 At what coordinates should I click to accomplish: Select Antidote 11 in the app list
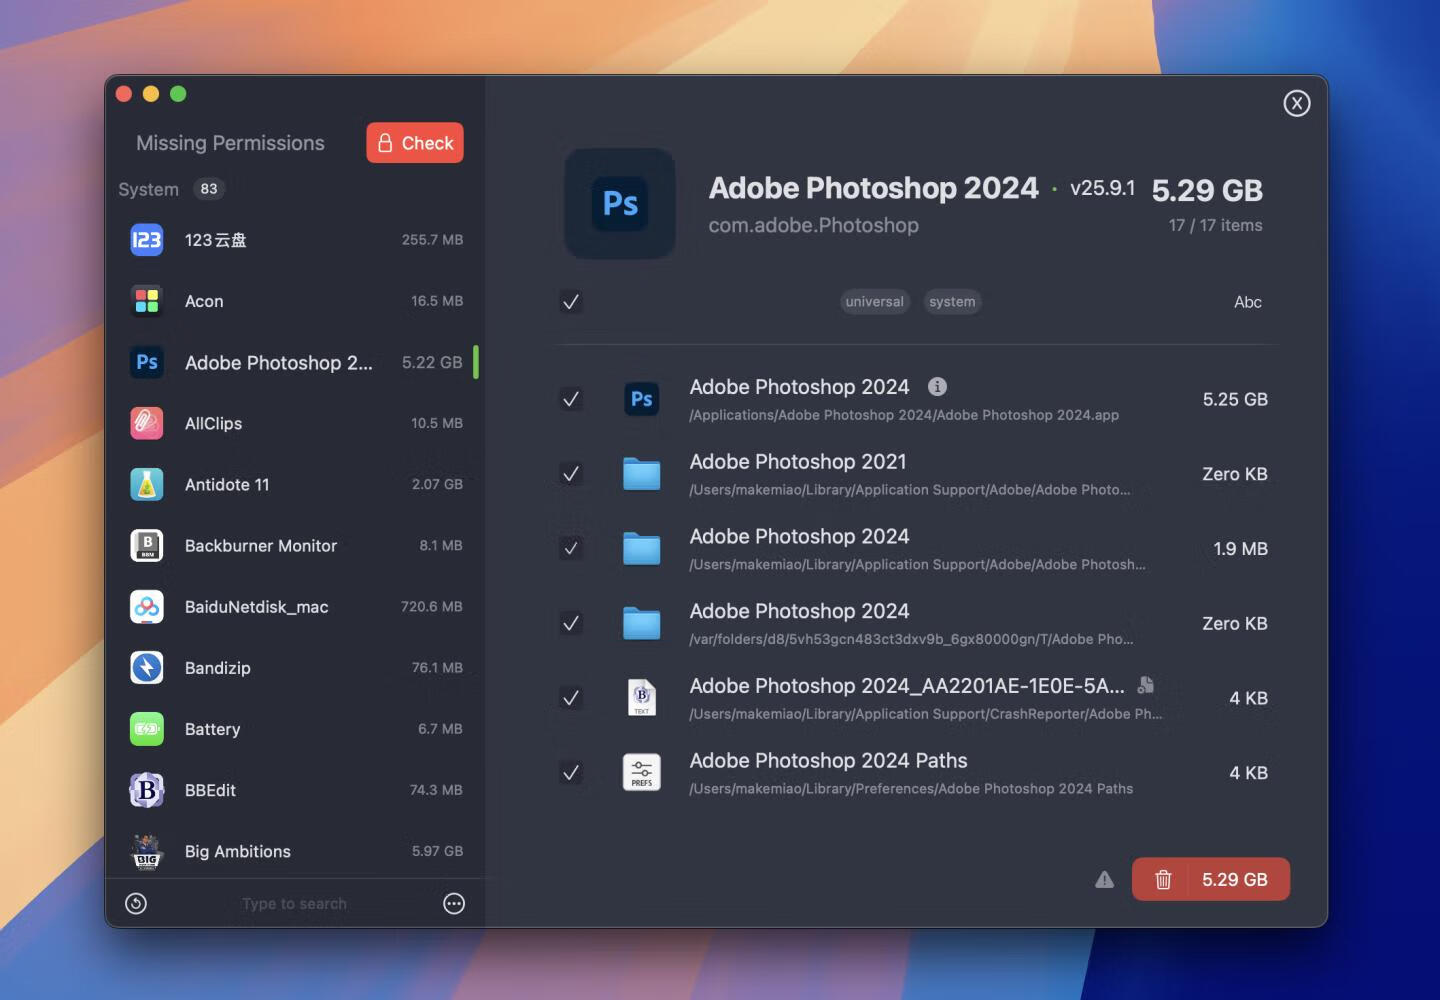point(227,485)
